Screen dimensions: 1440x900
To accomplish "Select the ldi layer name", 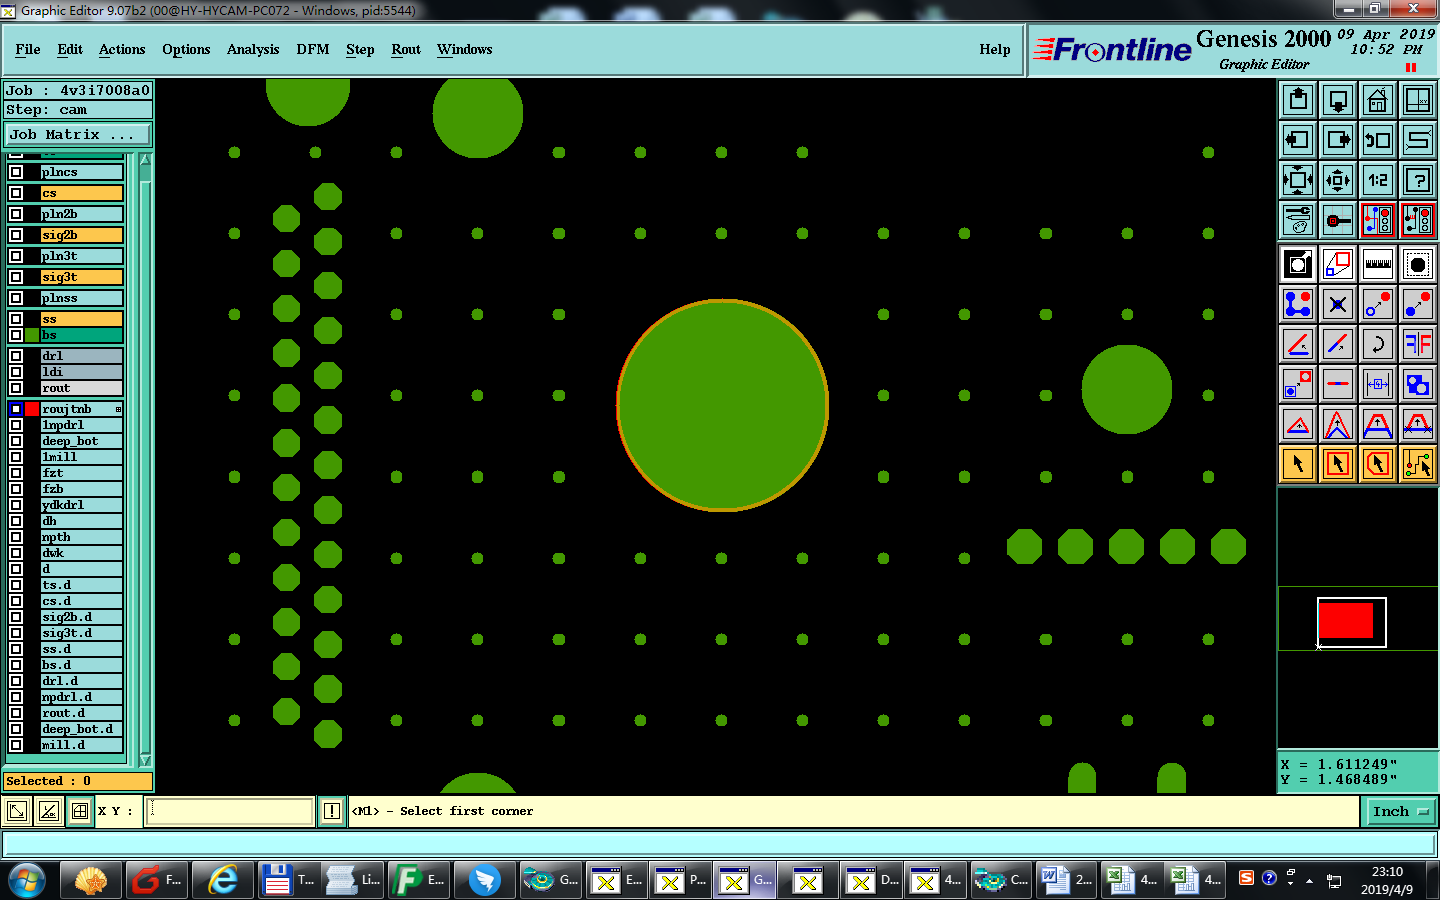I will pos(82,372).
